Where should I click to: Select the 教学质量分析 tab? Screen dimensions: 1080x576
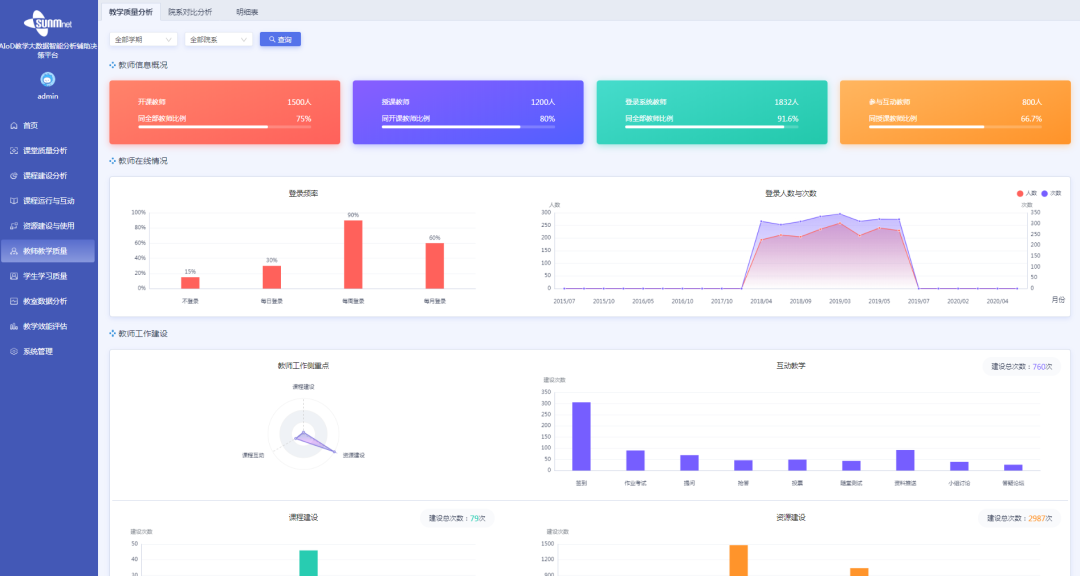point(131,11)
